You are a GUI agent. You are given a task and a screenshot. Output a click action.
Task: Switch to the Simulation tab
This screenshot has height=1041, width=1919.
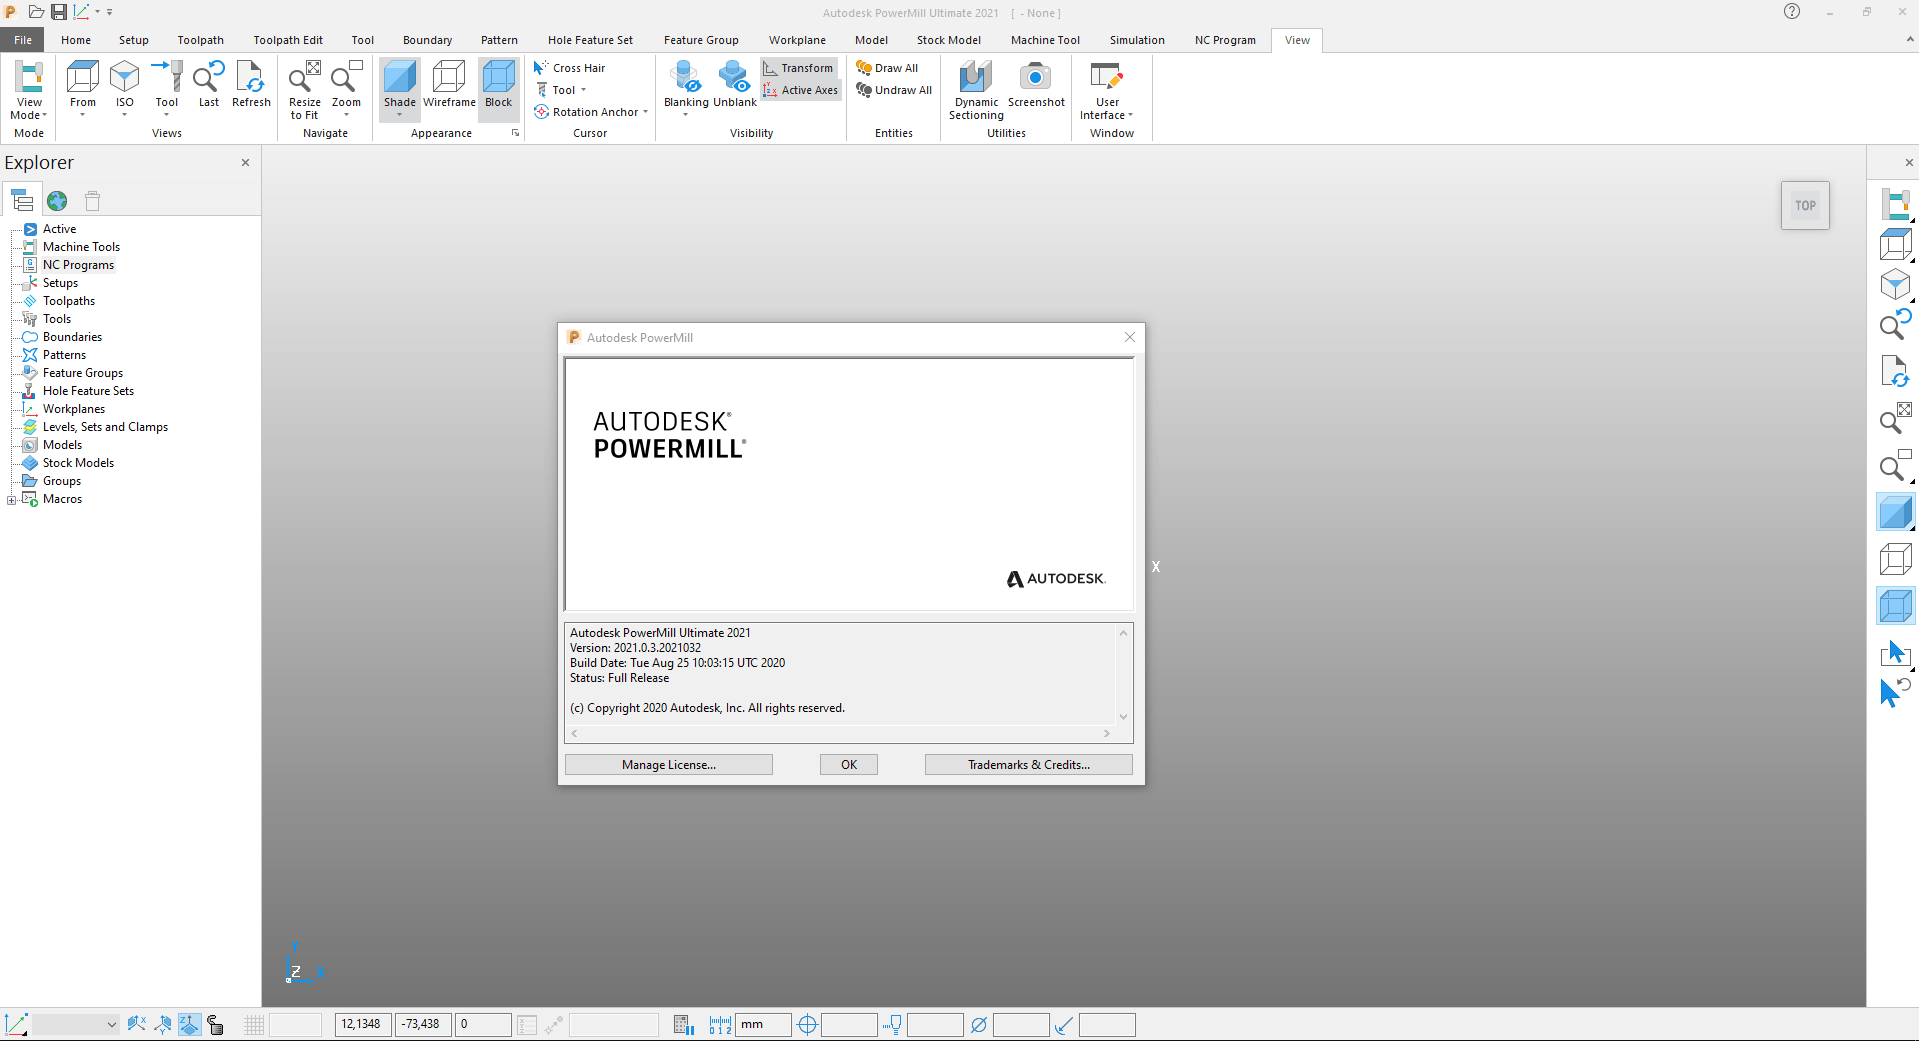1137,40
